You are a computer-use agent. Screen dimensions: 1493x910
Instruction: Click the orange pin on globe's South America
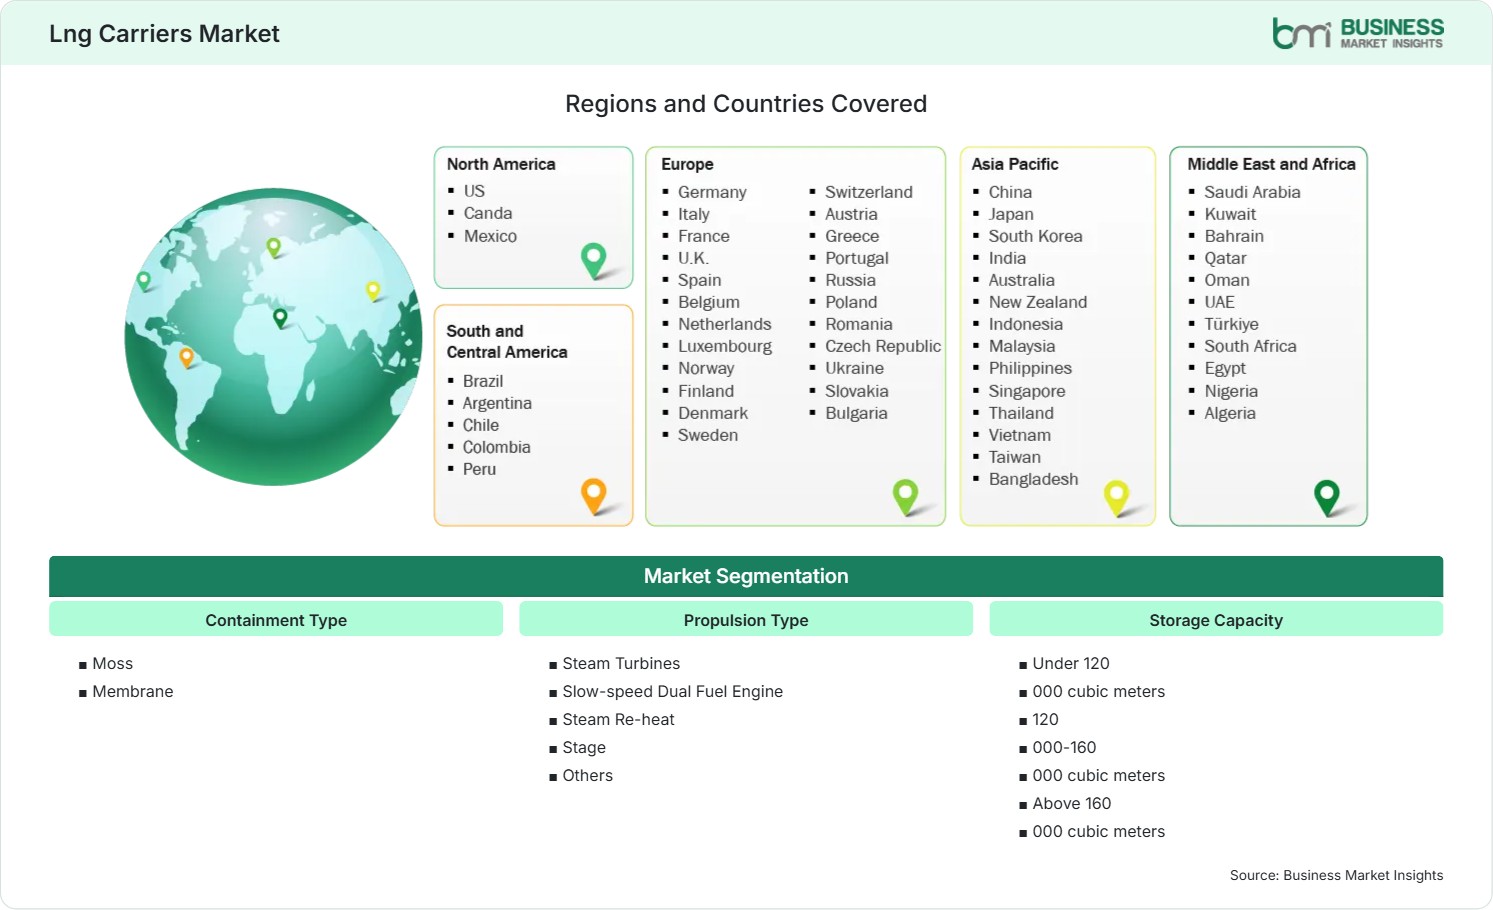(x=186, y=357)
